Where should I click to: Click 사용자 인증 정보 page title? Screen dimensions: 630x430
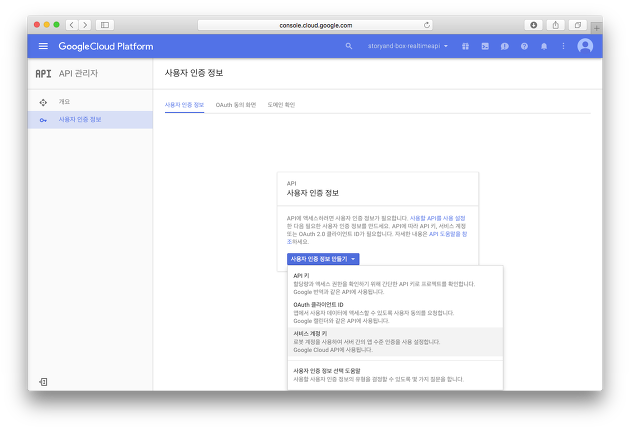(194, 73)
